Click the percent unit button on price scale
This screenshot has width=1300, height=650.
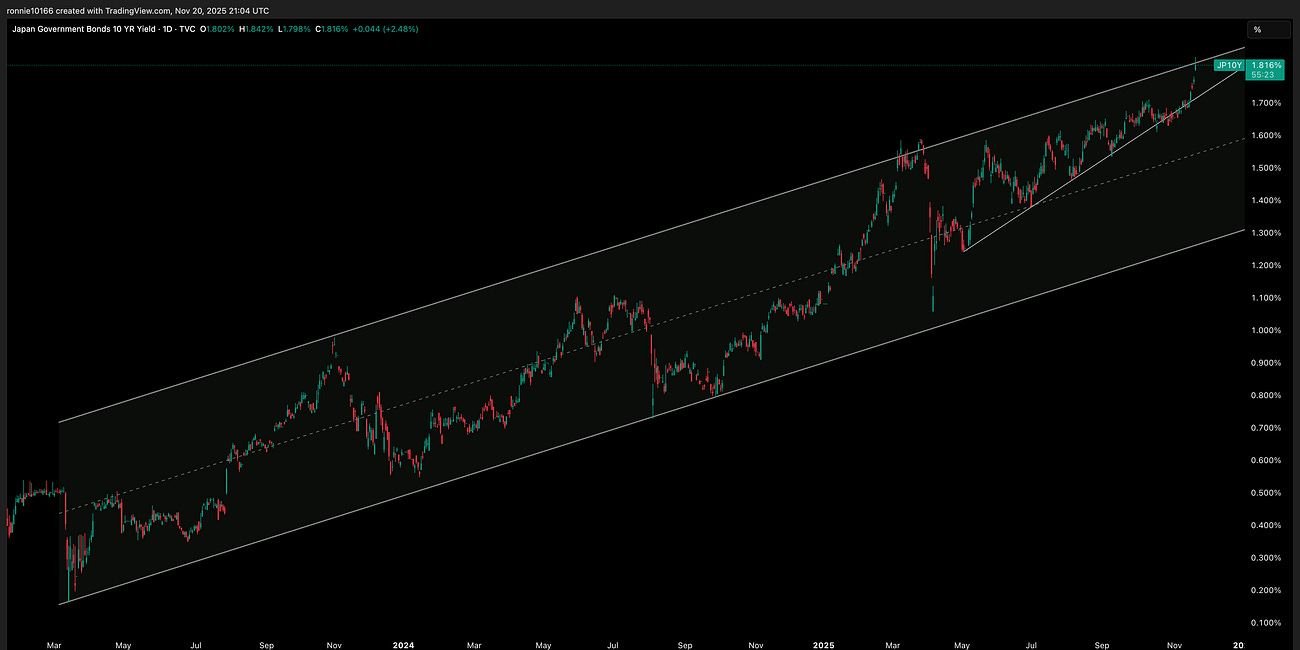click(x=1257, y=30)
